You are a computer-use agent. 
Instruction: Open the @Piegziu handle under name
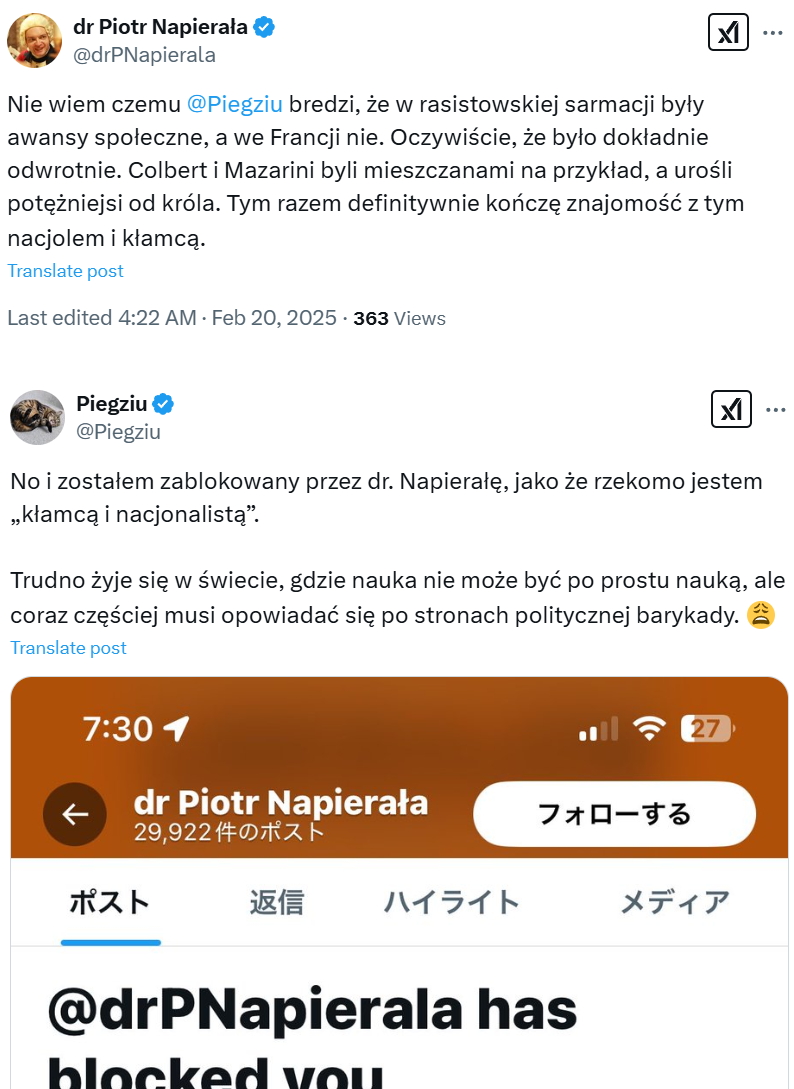pos(118,431)
